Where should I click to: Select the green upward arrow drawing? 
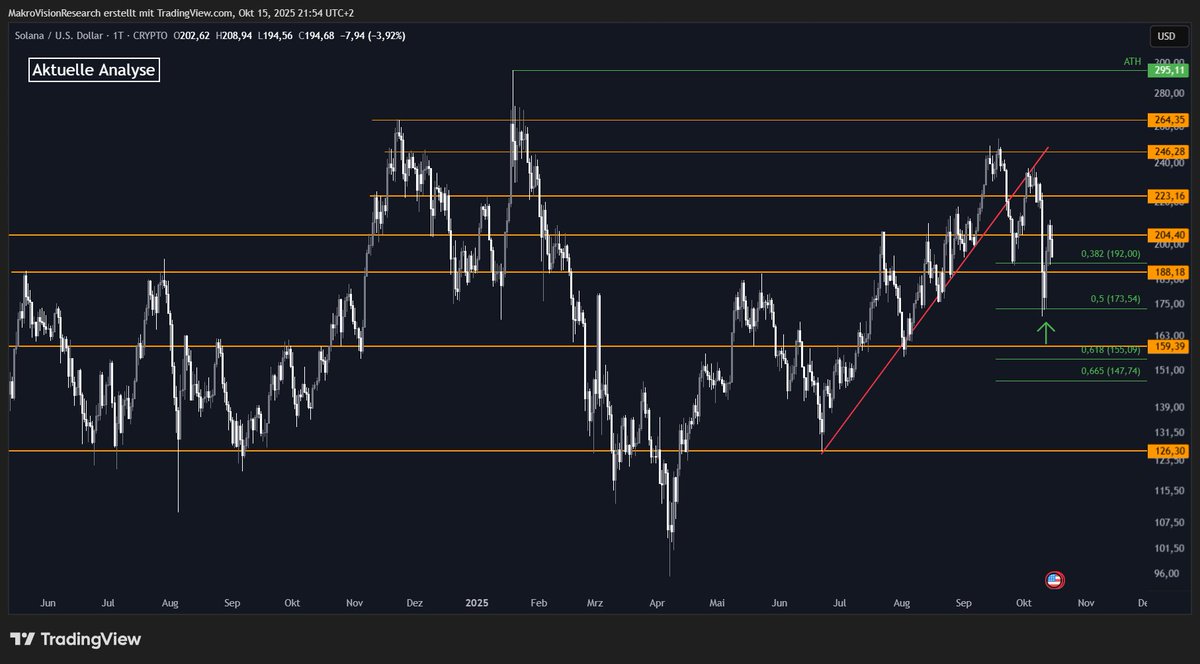point(1045,331)
